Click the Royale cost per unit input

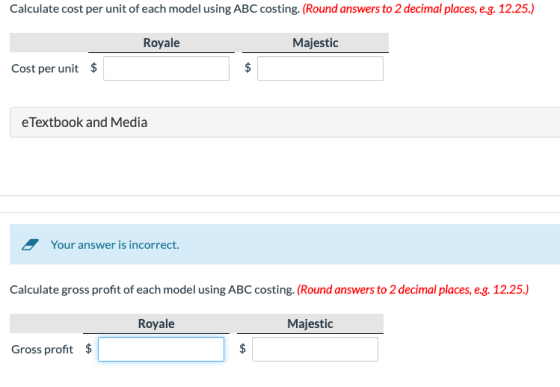166,69
